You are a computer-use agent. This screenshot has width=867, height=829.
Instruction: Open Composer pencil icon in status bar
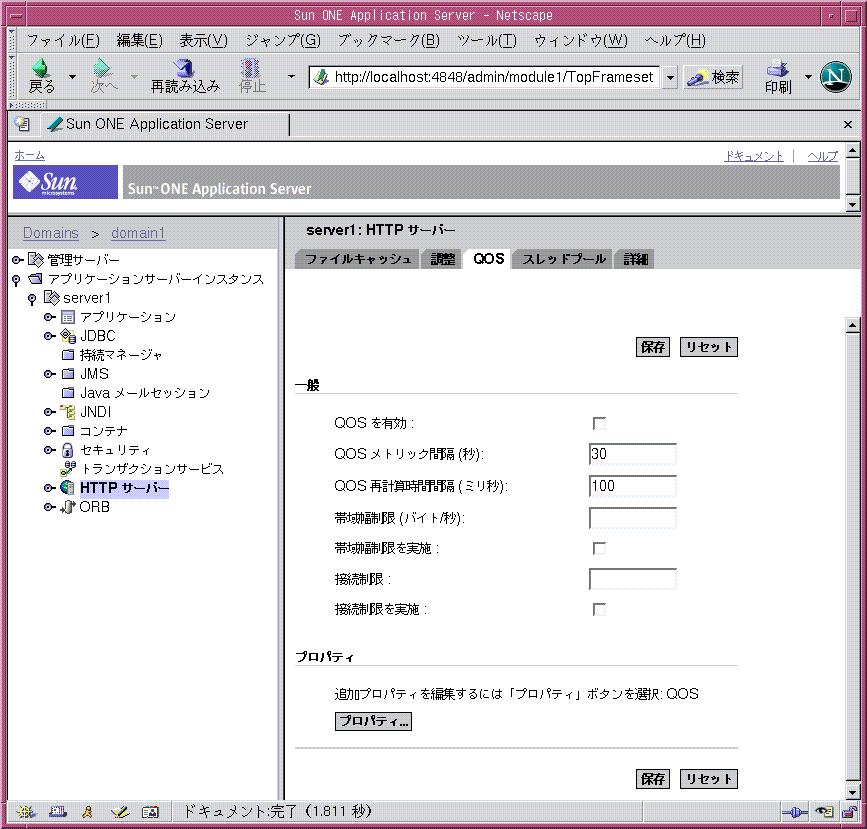point(120,812)
